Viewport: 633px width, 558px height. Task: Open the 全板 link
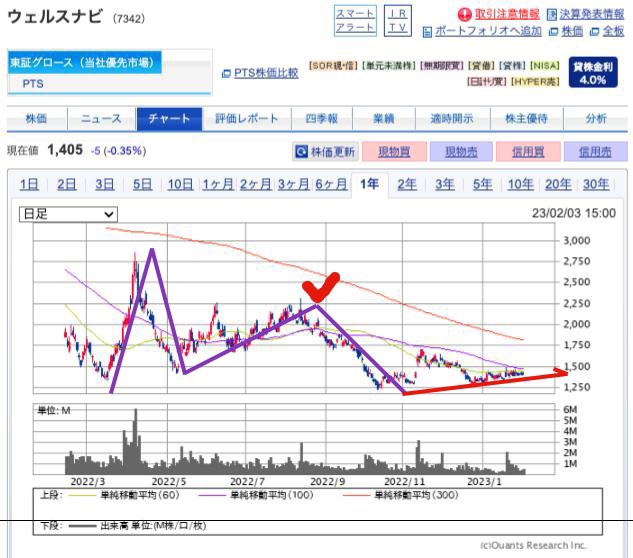613,31
